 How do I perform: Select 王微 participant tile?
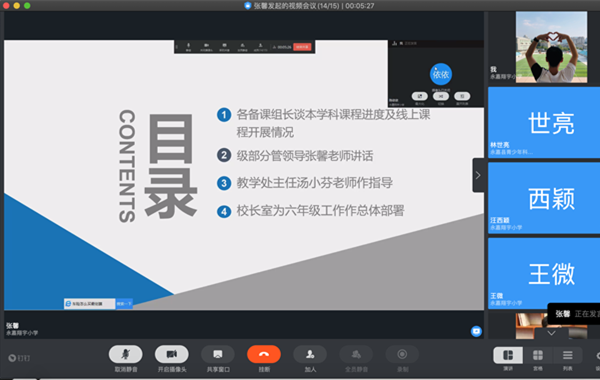point(544,273)
